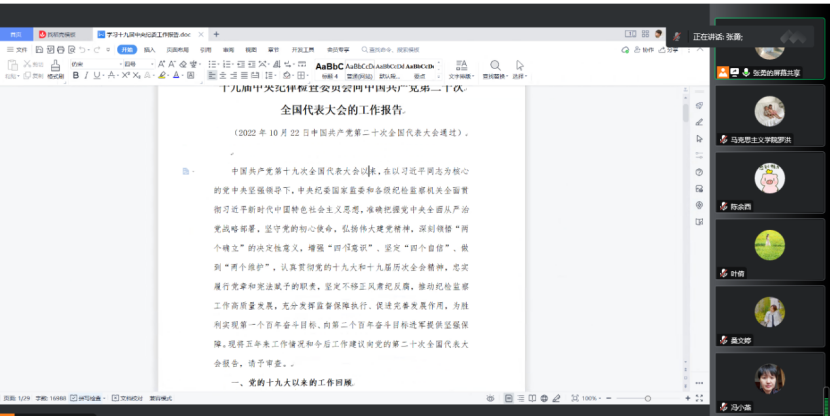This screenshot has width=830, height=416.
Task: Click the help question icon in right sidebar
Action: [x=699, y=172]
